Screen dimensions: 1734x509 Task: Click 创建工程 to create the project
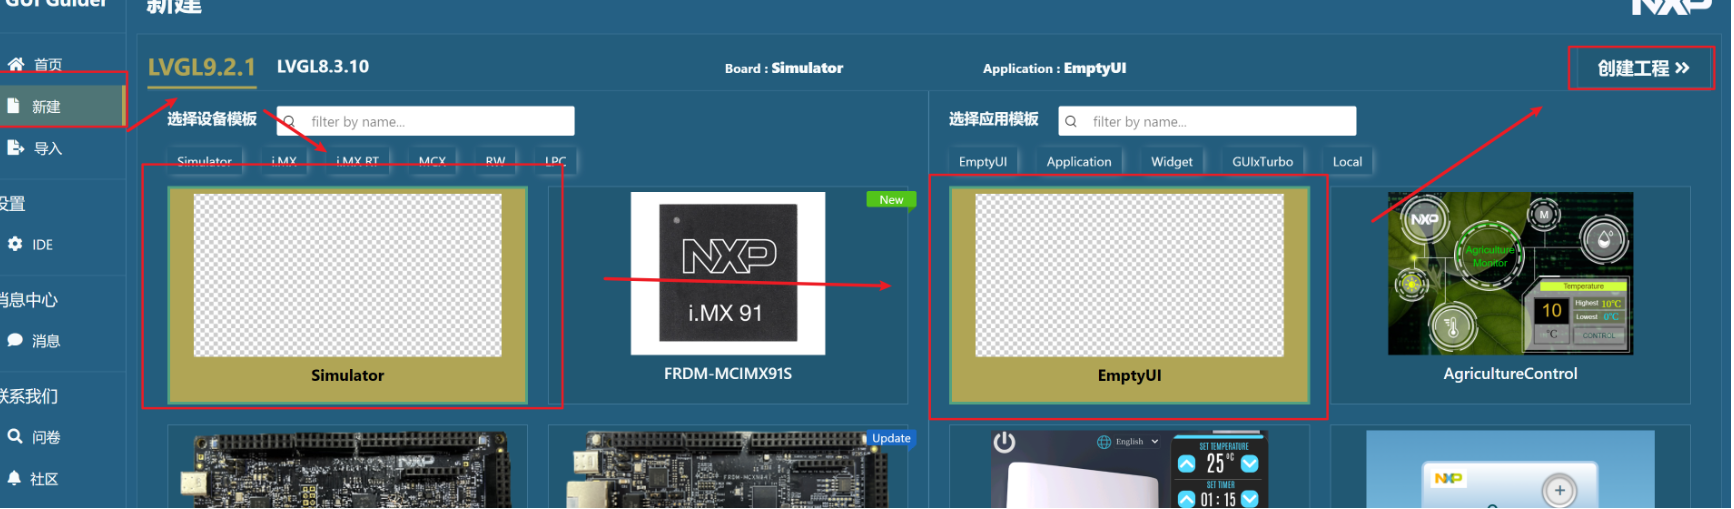coord(1641,68)
